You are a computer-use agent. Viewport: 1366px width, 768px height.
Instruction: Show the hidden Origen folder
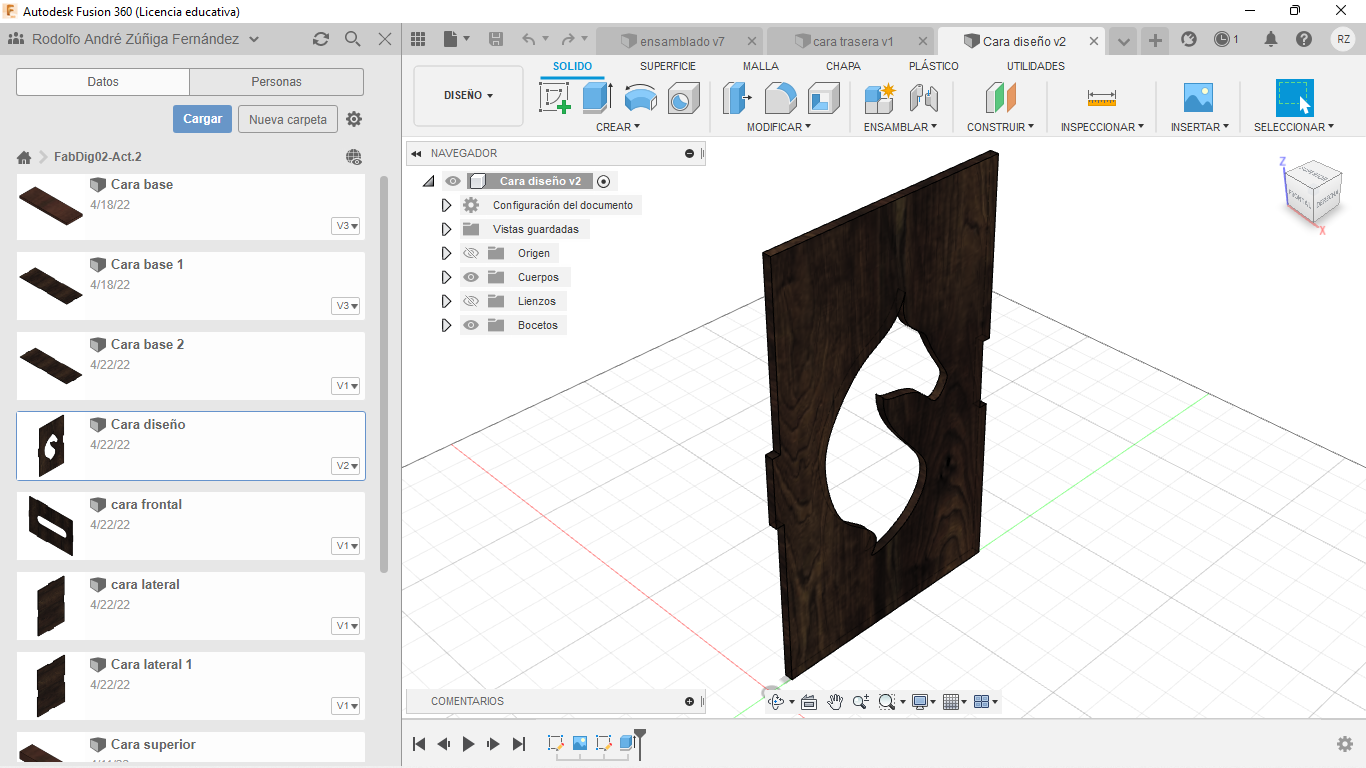click(471, 253)
